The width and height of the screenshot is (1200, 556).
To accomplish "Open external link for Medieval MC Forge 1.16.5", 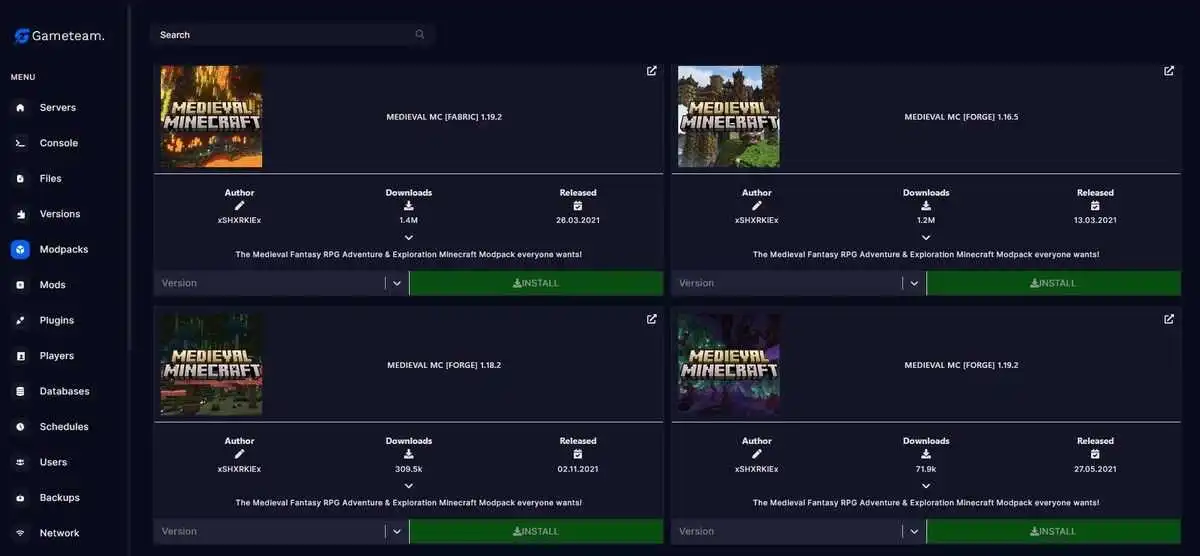I will click(1169, 71).
